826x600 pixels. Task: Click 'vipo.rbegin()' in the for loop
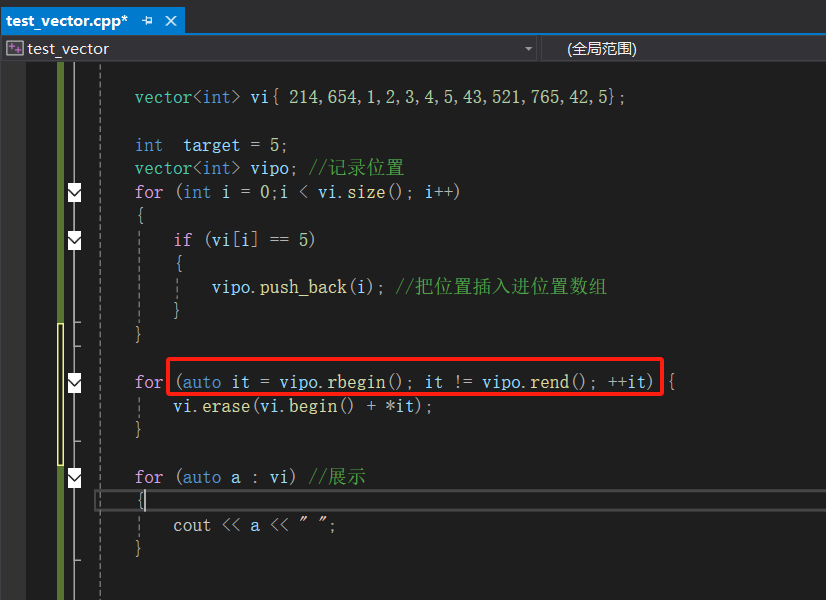point(341,382)
